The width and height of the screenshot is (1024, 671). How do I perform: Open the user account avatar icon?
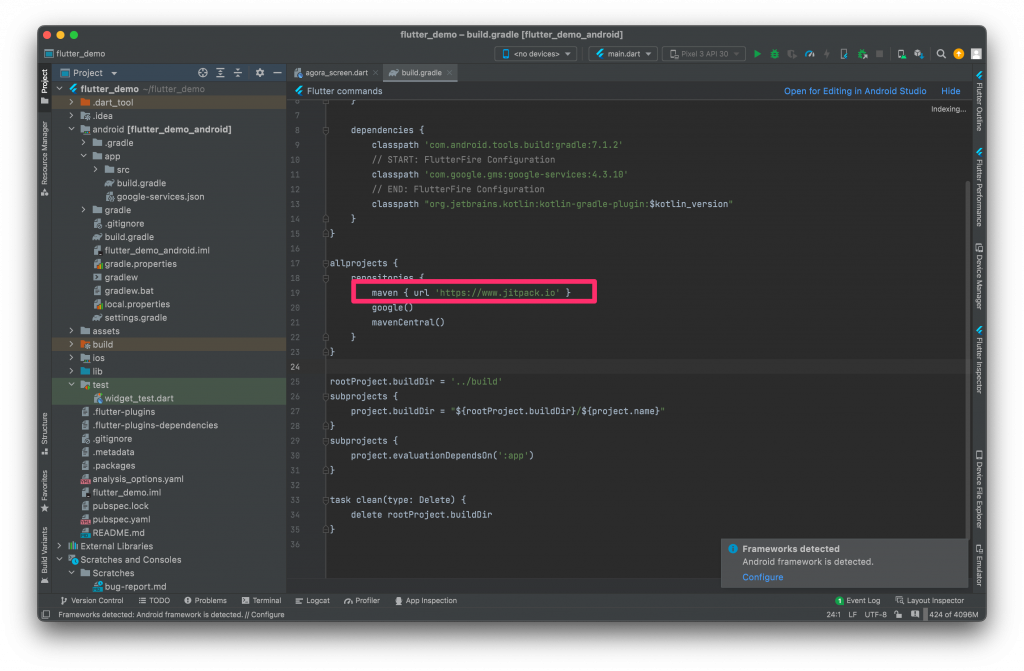tap(976, 54)
